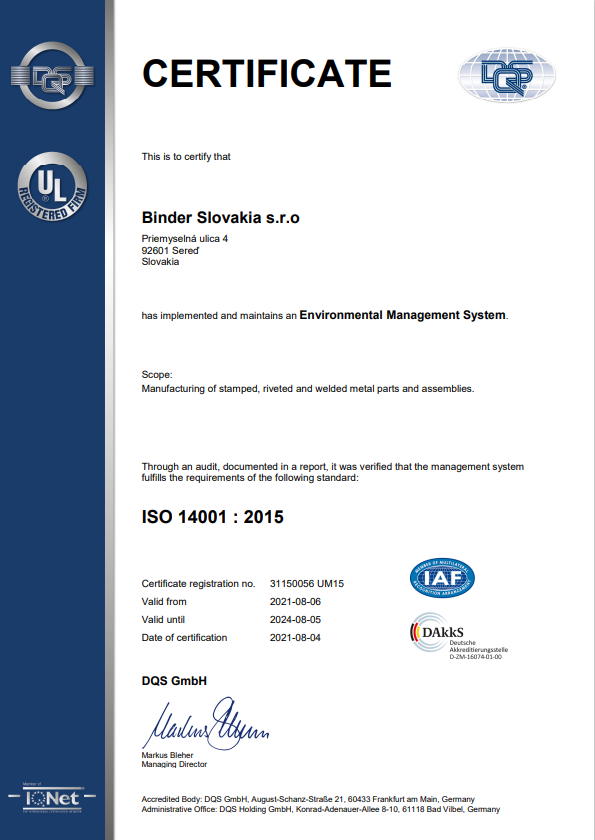The image size is (595, 840).
Task: Click the certificate registration number 31150056 UM15
Action: tap(307, 583)
